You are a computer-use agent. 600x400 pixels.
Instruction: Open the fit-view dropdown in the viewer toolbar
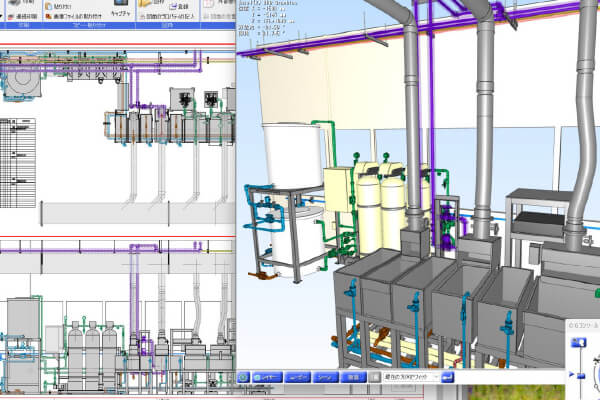411,377
